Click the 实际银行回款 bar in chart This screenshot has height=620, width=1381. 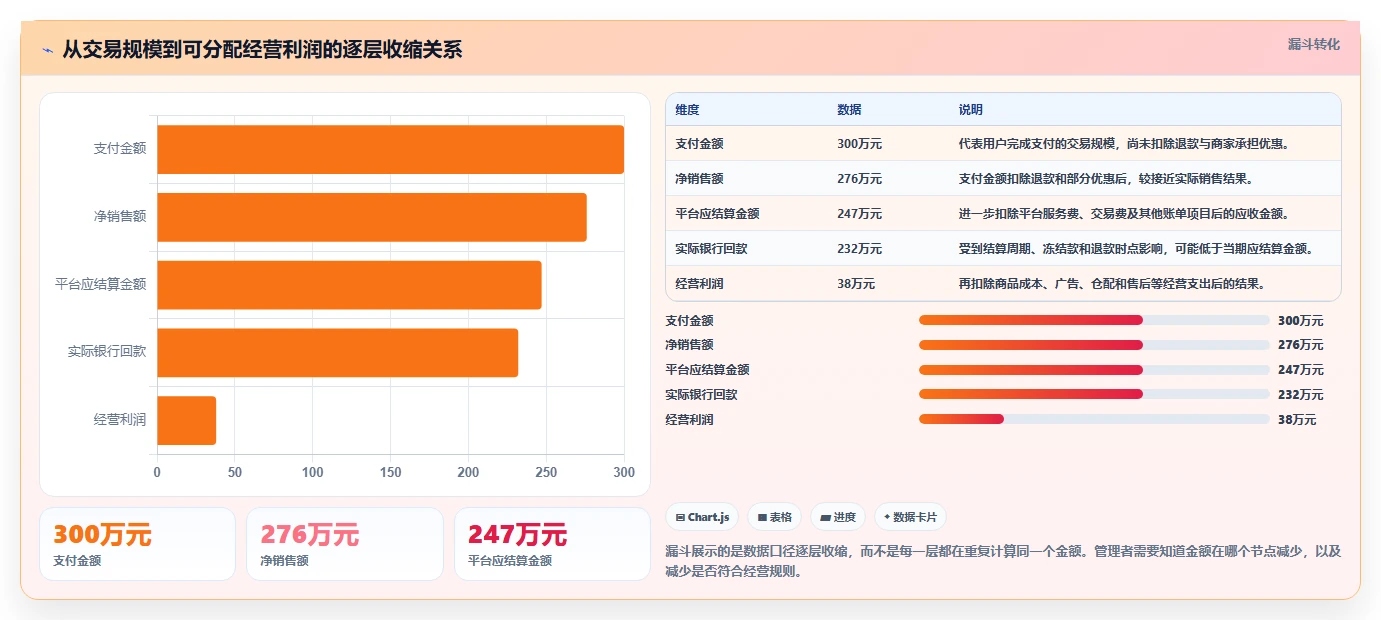coord(337,353)
